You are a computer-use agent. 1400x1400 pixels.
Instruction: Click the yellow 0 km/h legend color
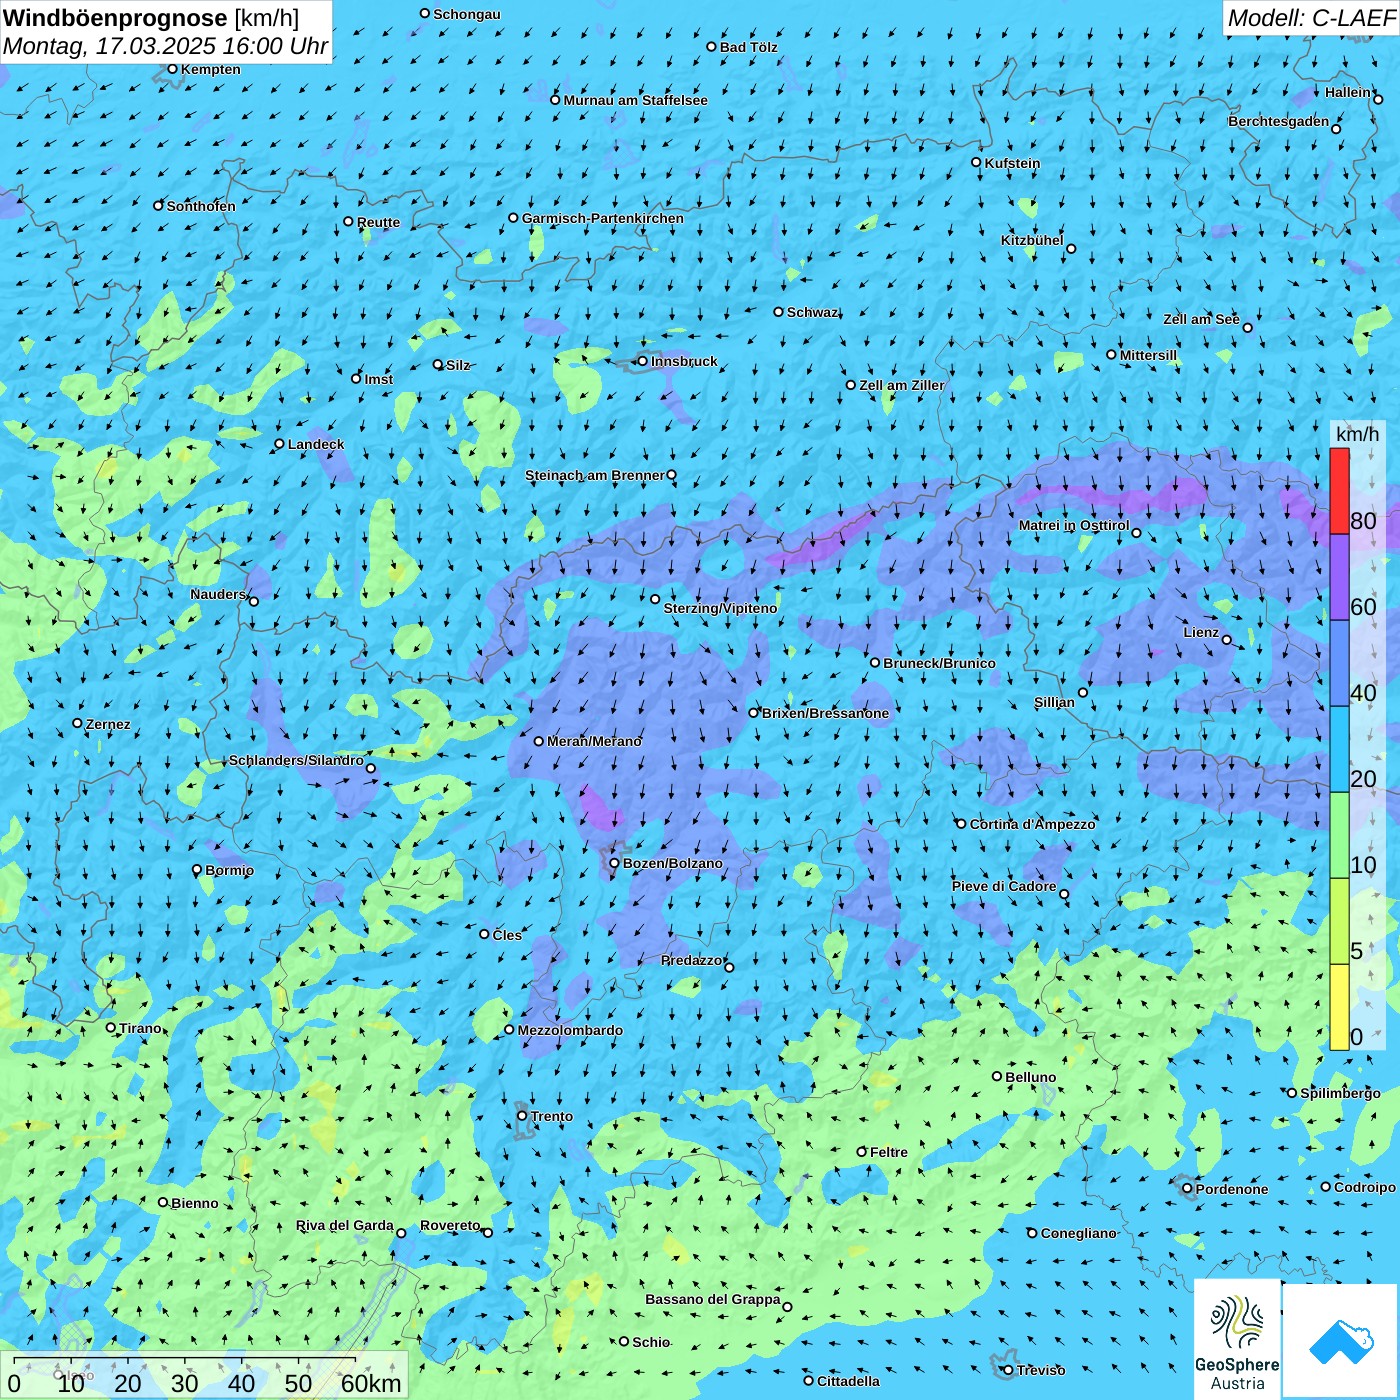pos(1339,1007)
